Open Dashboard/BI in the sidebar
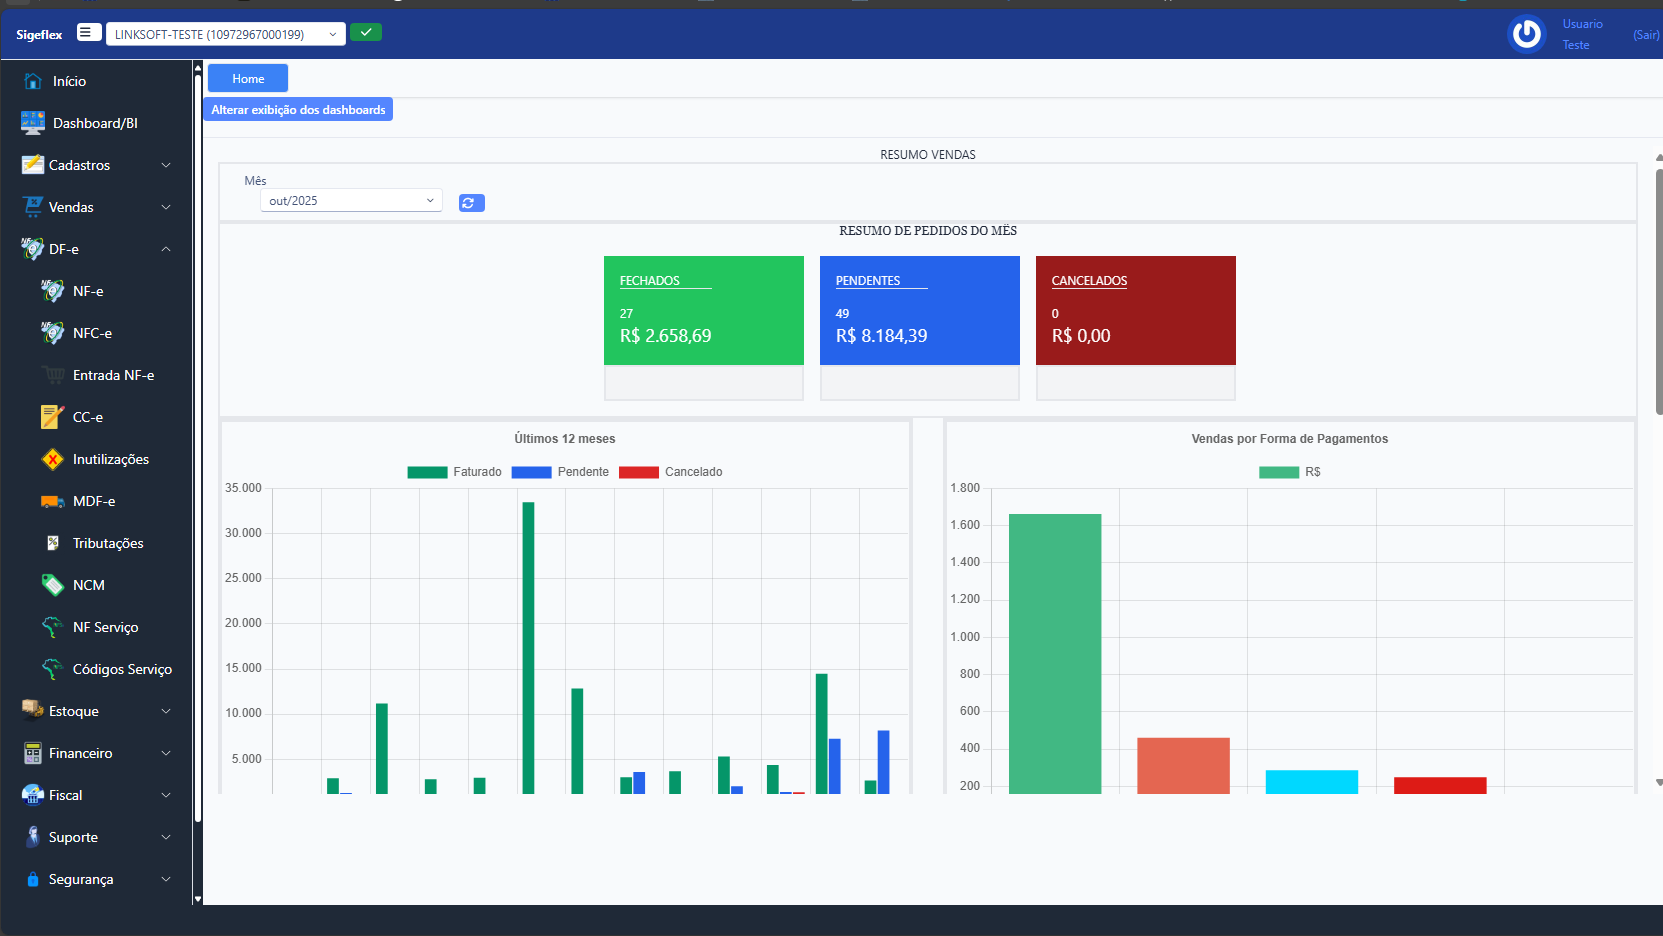 [95, 123]
